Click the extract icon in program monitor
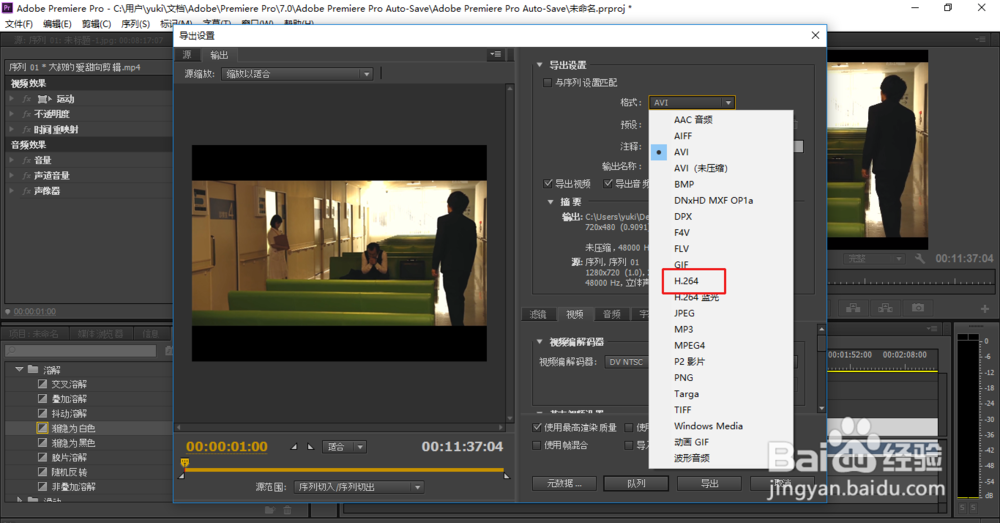This screenshot has height=523, width=1000. pos(885,308)
